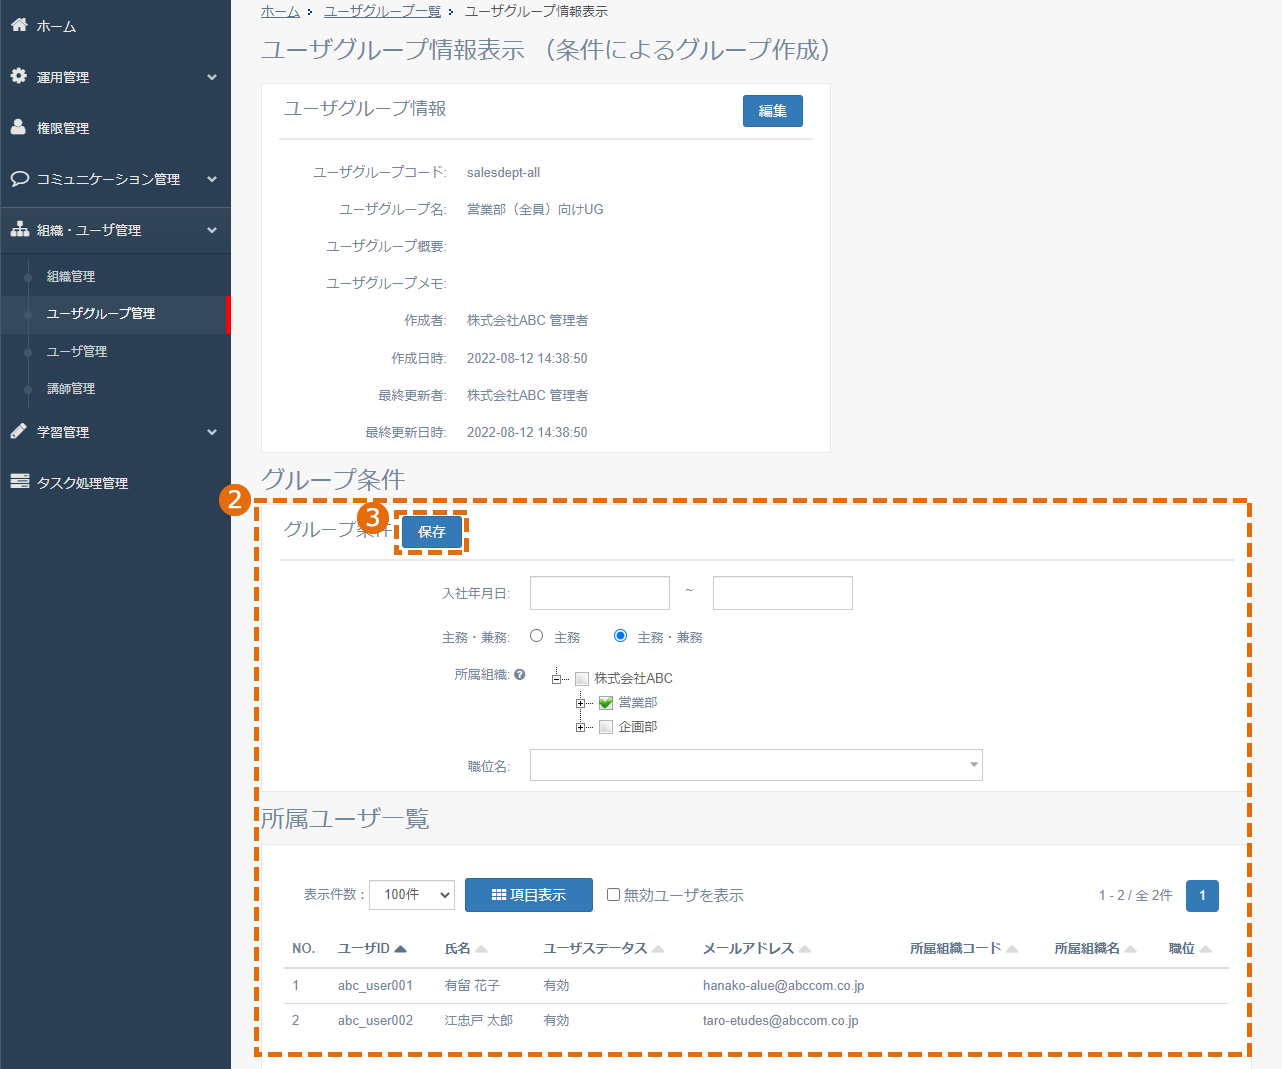
Task: Click the gear icon for 運用管理
Action: 19,76
